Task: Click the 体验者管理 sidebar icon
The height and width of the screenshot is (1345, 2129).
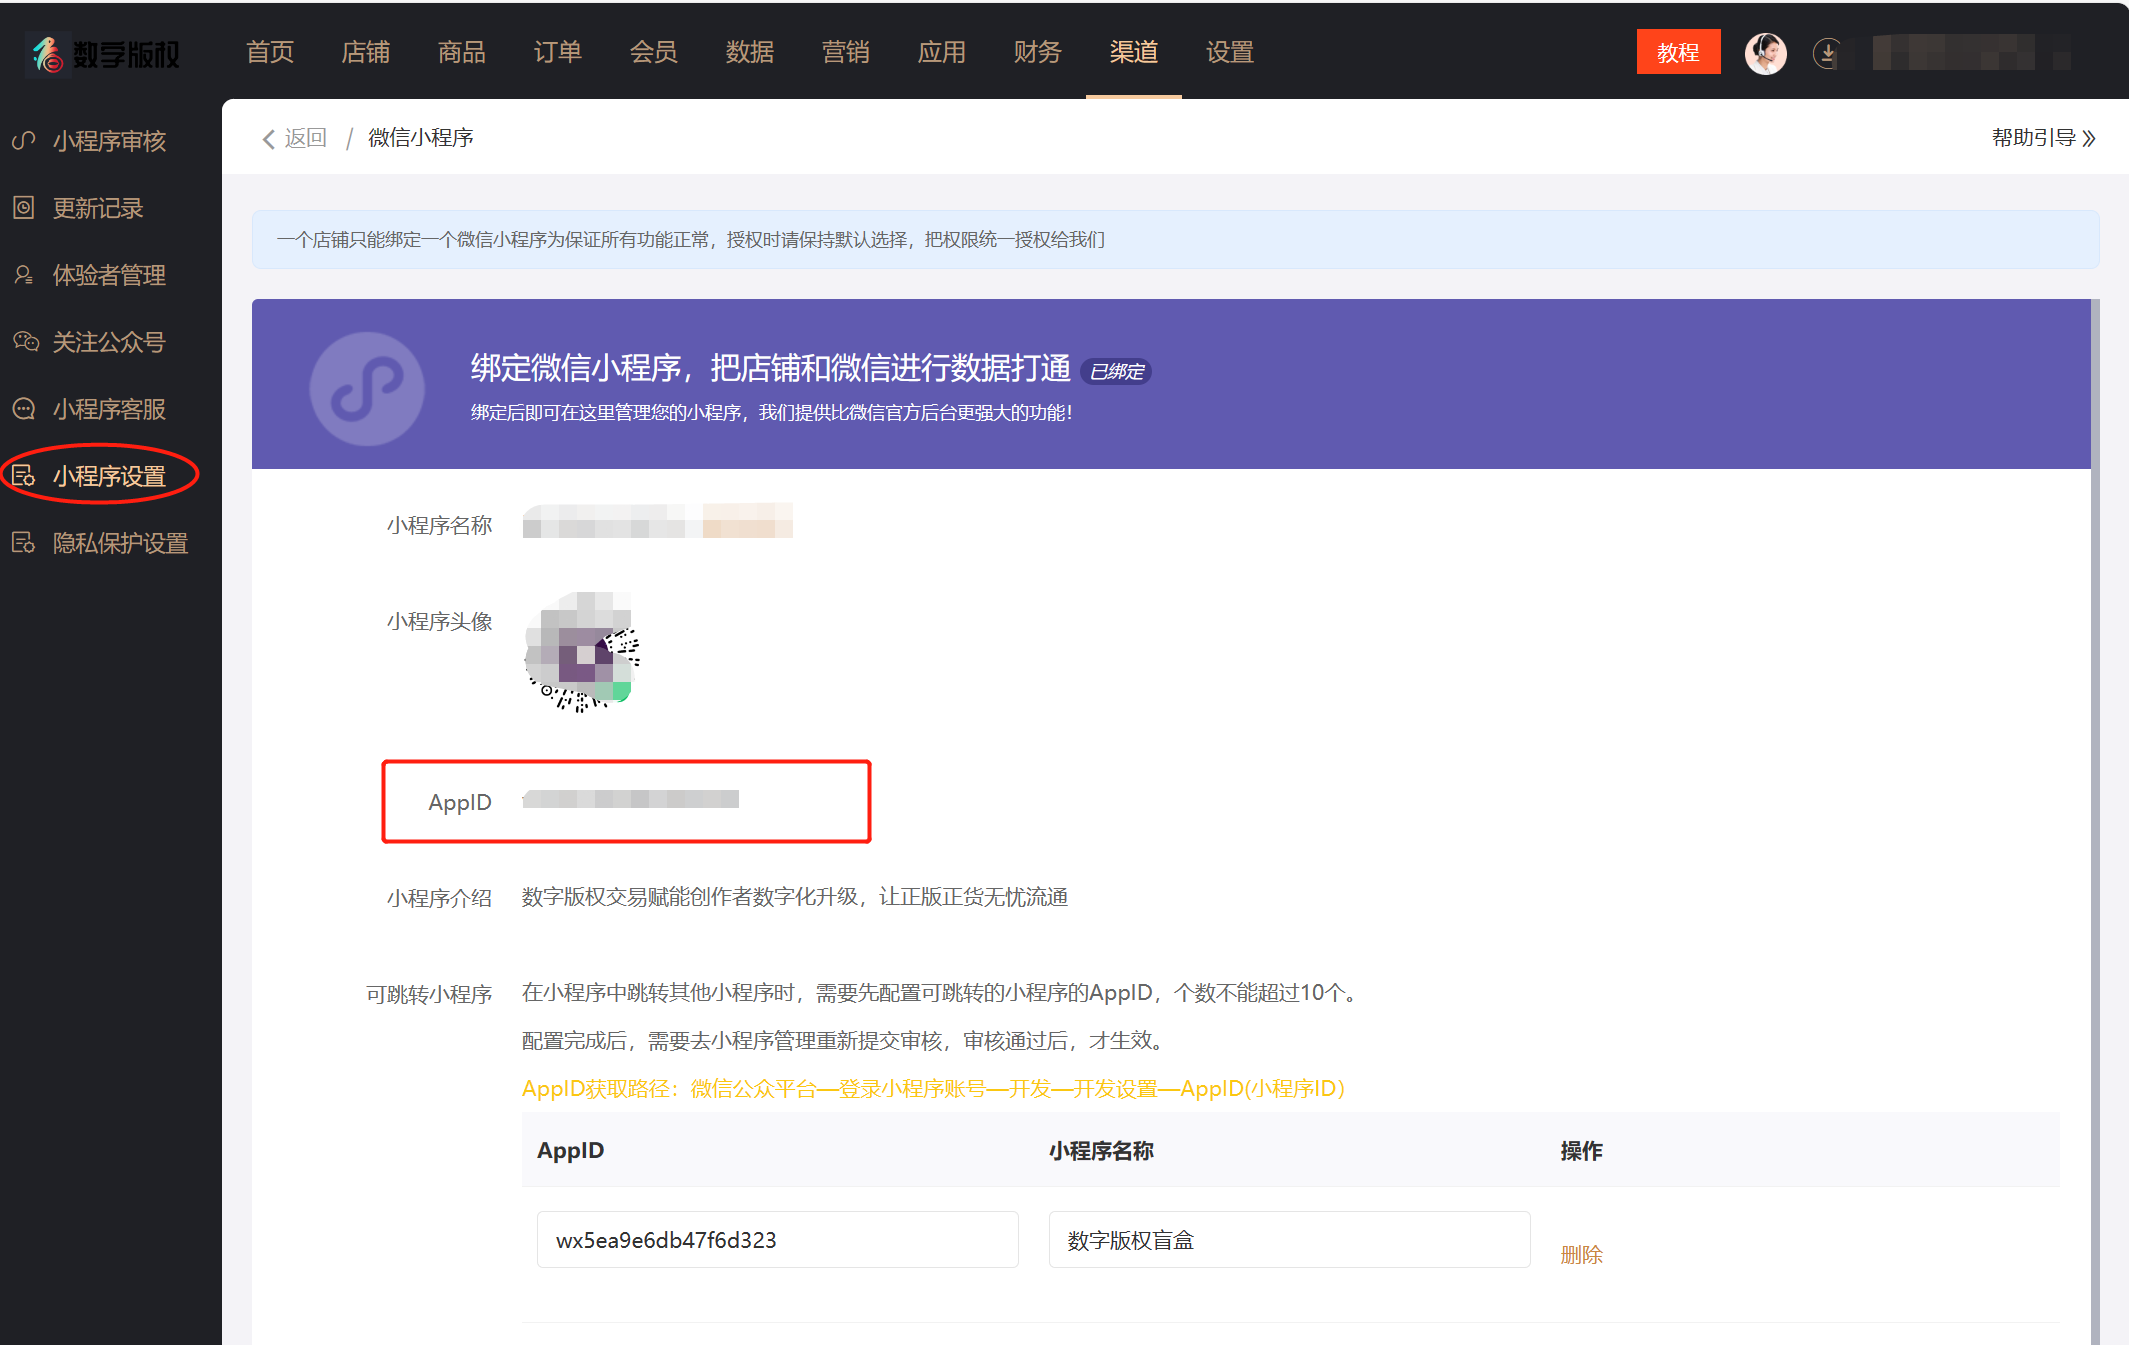Action: coord(24,275)
